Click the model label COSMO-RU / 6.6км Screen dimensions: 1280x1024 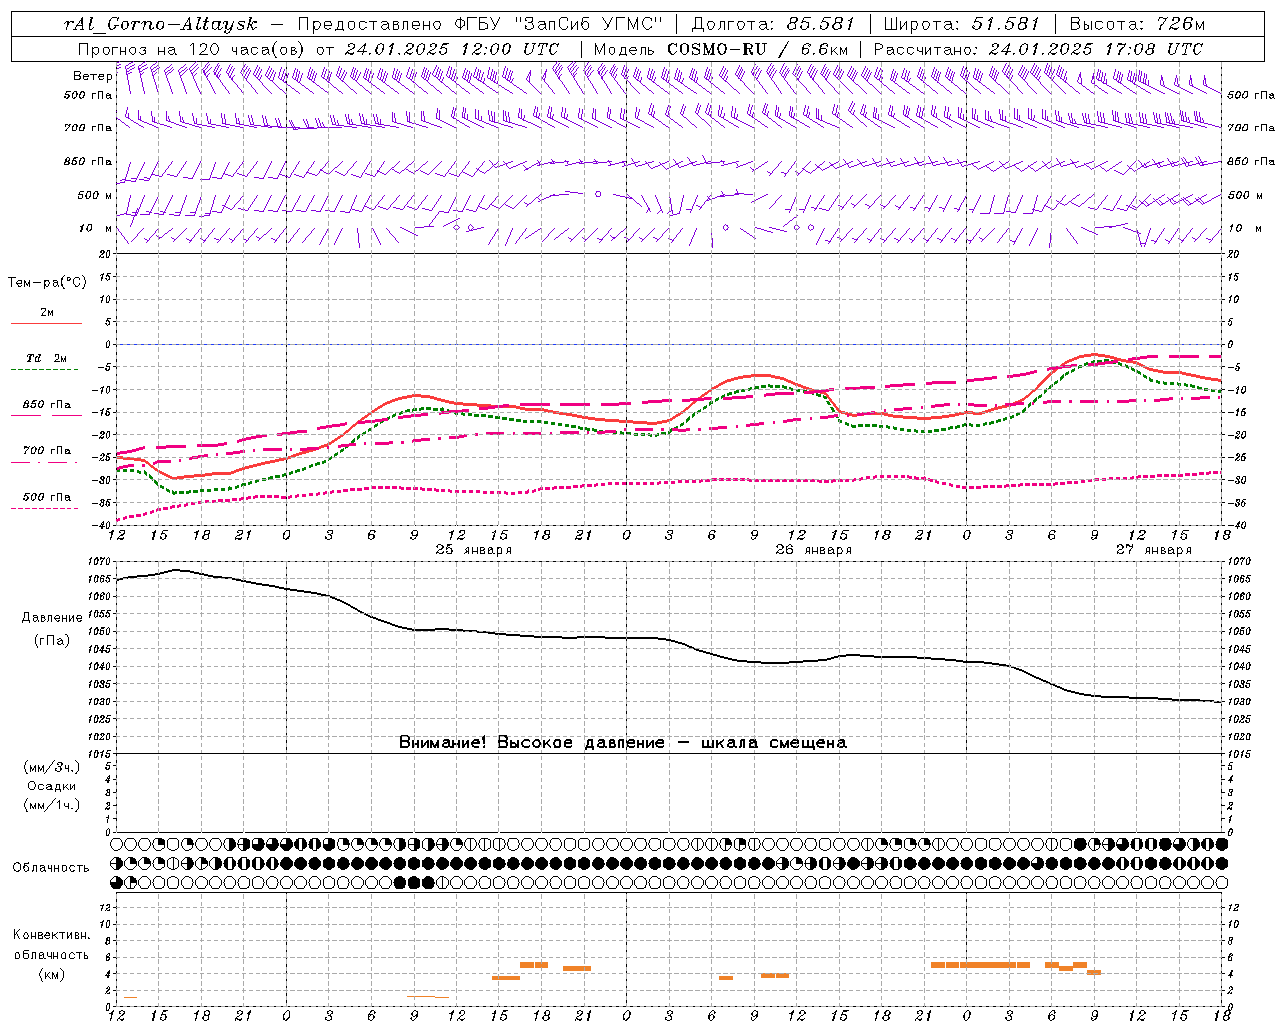pyautogui.click(x=758, y=49)
